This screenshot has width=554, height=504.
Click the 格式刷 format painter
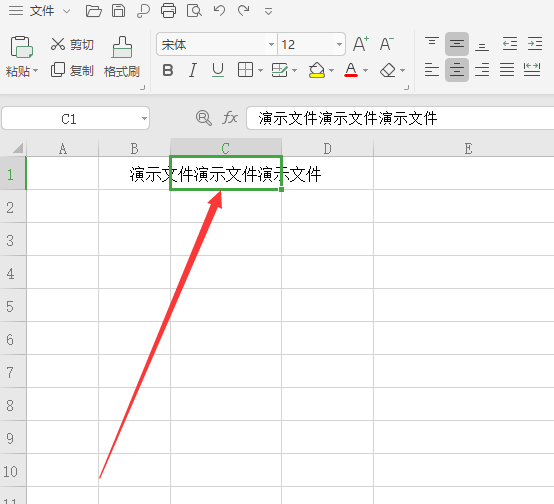[122, 57]
